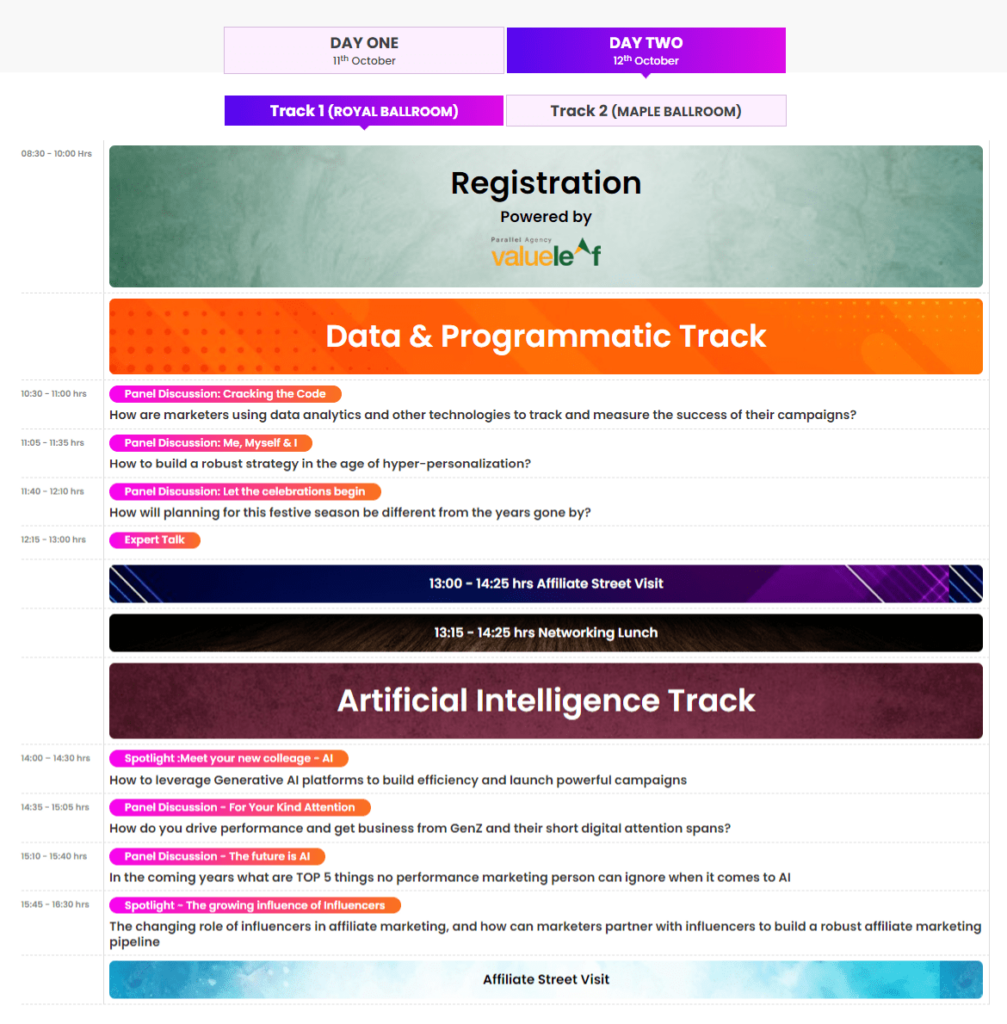Click the Cracking the Code panel label

(225, 394)
